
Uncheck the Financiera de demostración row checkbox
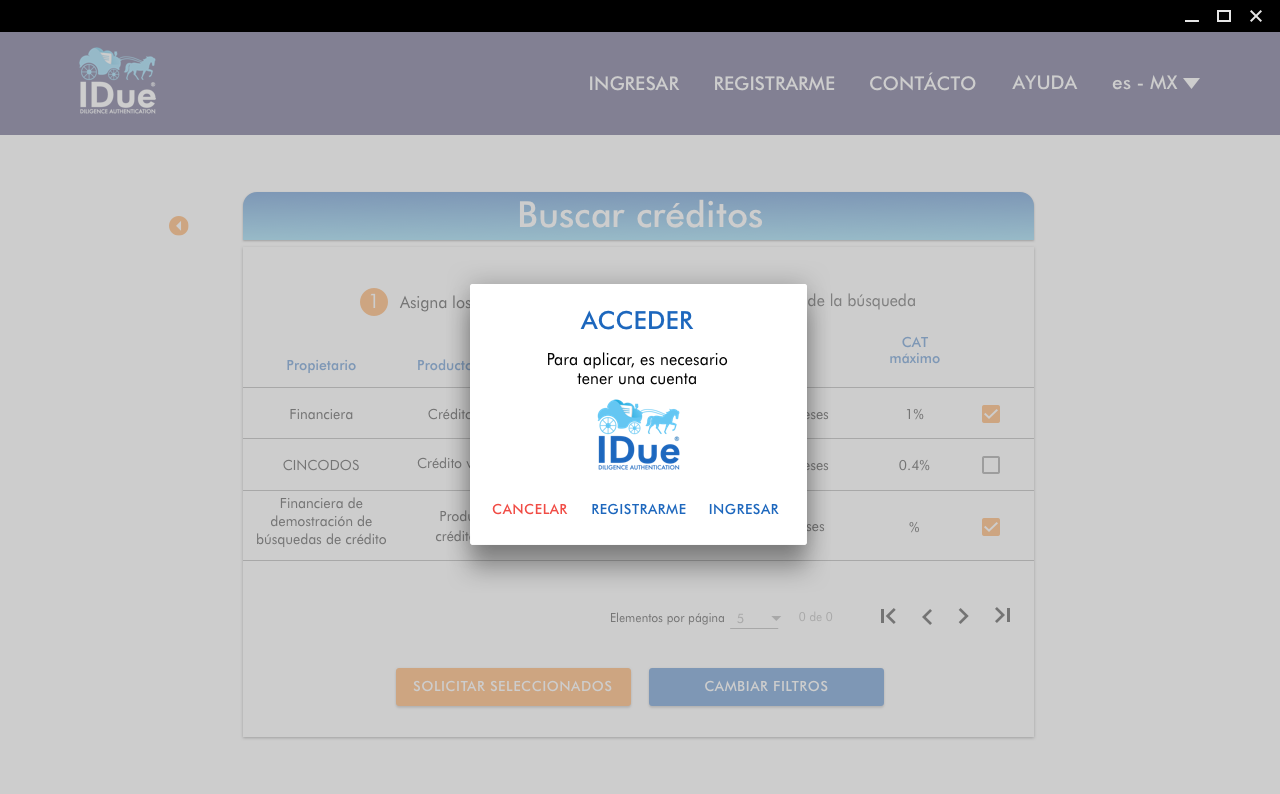click(991, 527)
